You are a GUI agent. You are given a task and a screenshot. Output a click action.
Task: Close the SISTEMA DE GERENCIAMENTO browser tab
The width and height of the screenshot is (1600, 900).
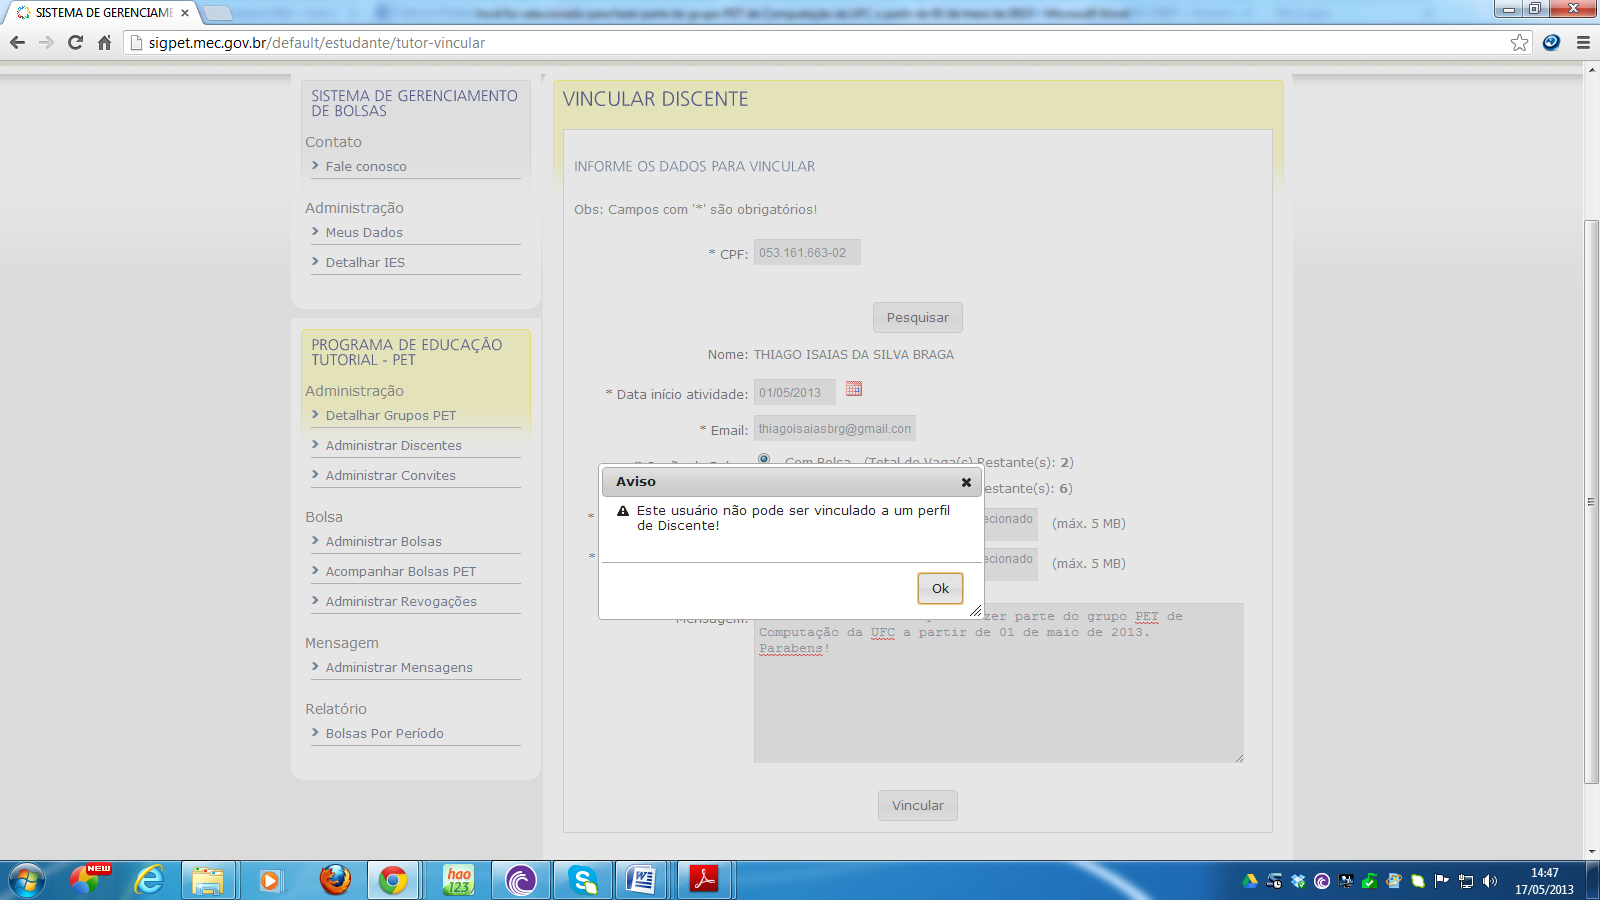(185, 13)
